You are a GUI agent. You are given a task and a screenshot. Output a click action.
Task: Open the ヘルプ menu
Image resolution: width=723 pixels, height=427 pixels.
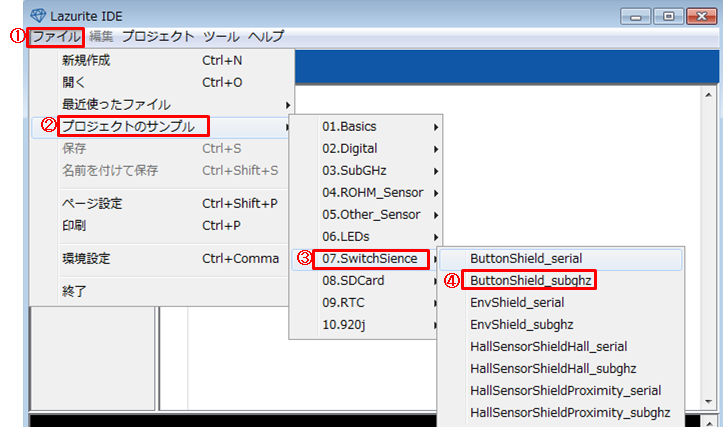tap(266, 36)
